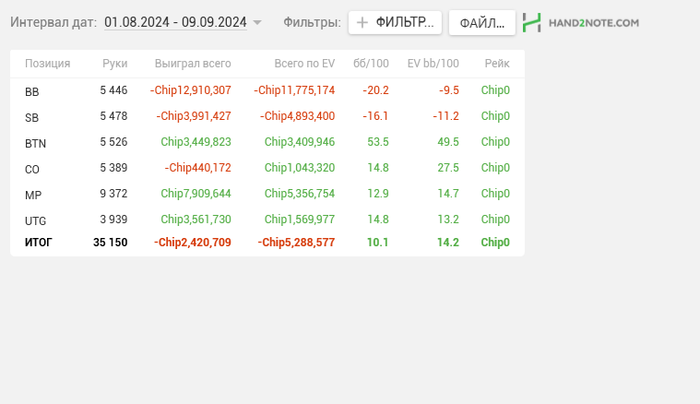This screenshot has height=404, width=700.
Task: Select the MP position row
Action: (33, 195)
